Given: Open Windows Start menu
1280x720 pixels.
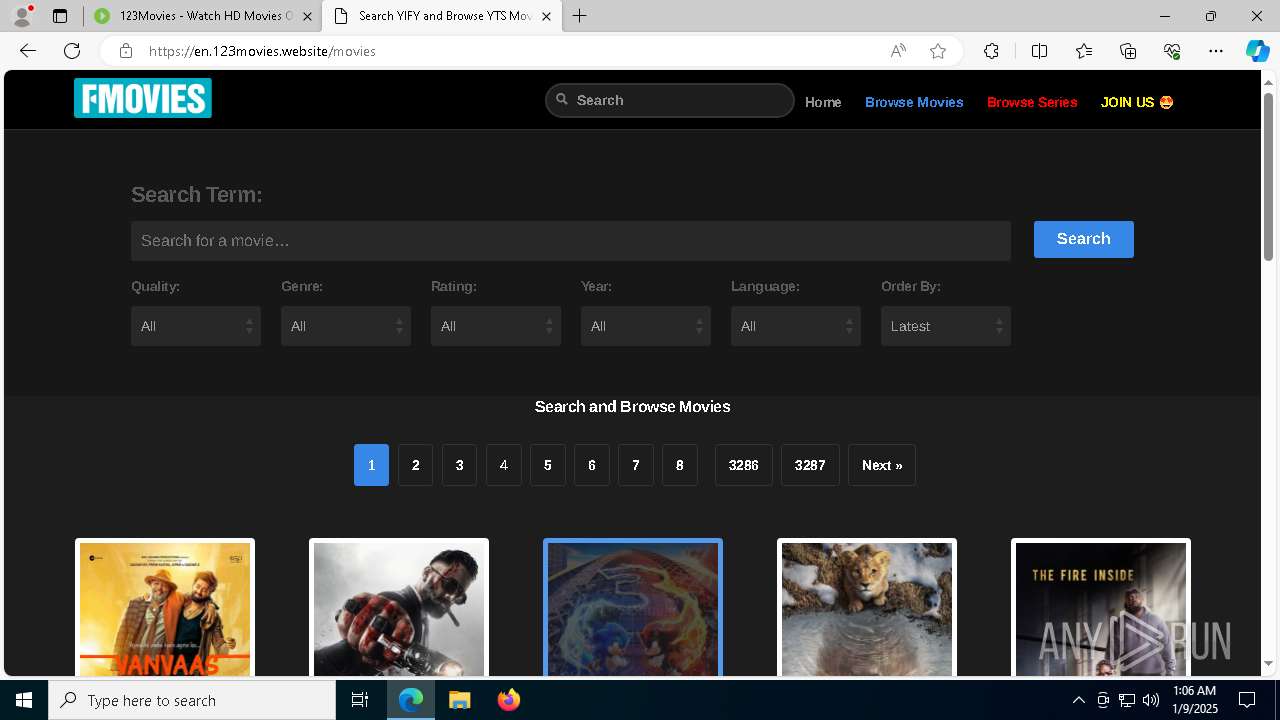Looking at the screenshot, I should pos(24,700).
